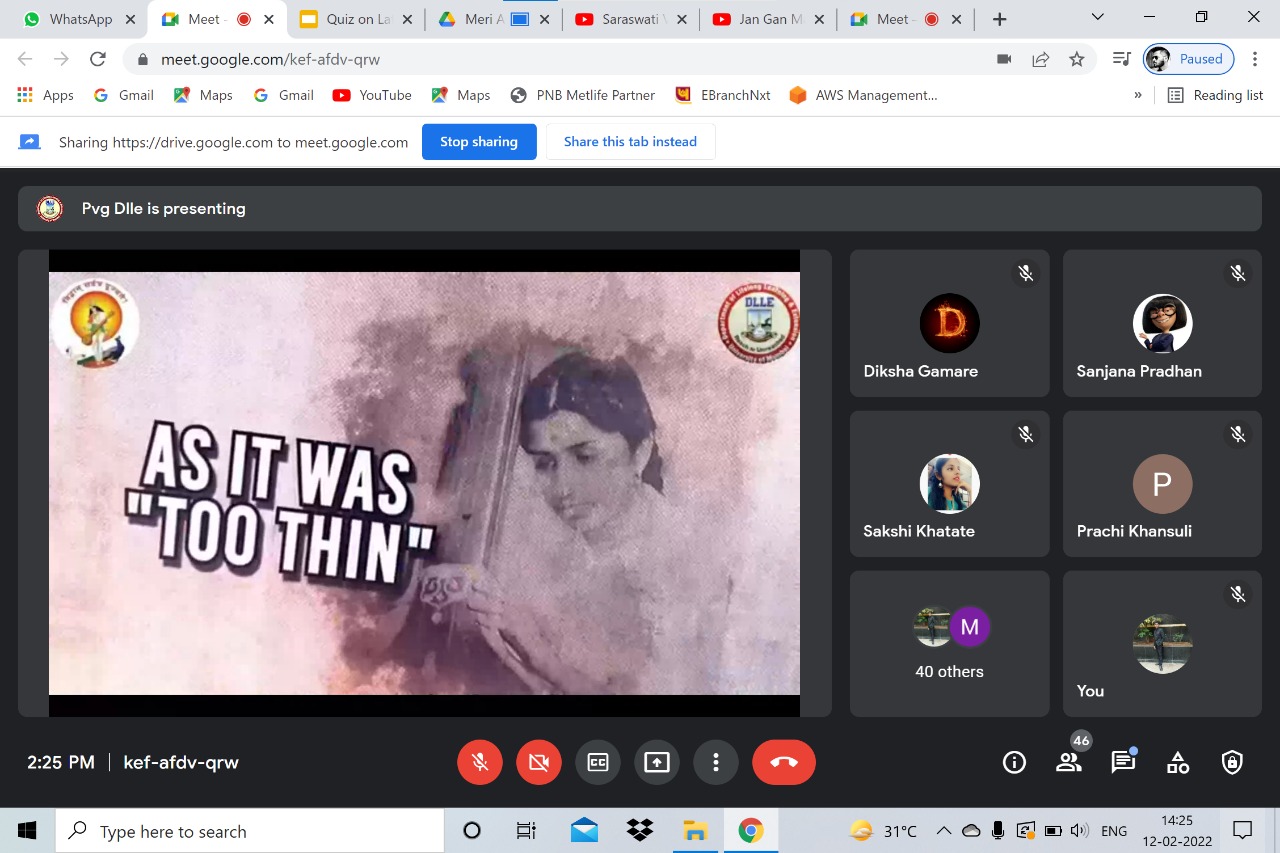1280x853 pixels.
Task: Click the Stop sharing button
Action: (479, 142)
